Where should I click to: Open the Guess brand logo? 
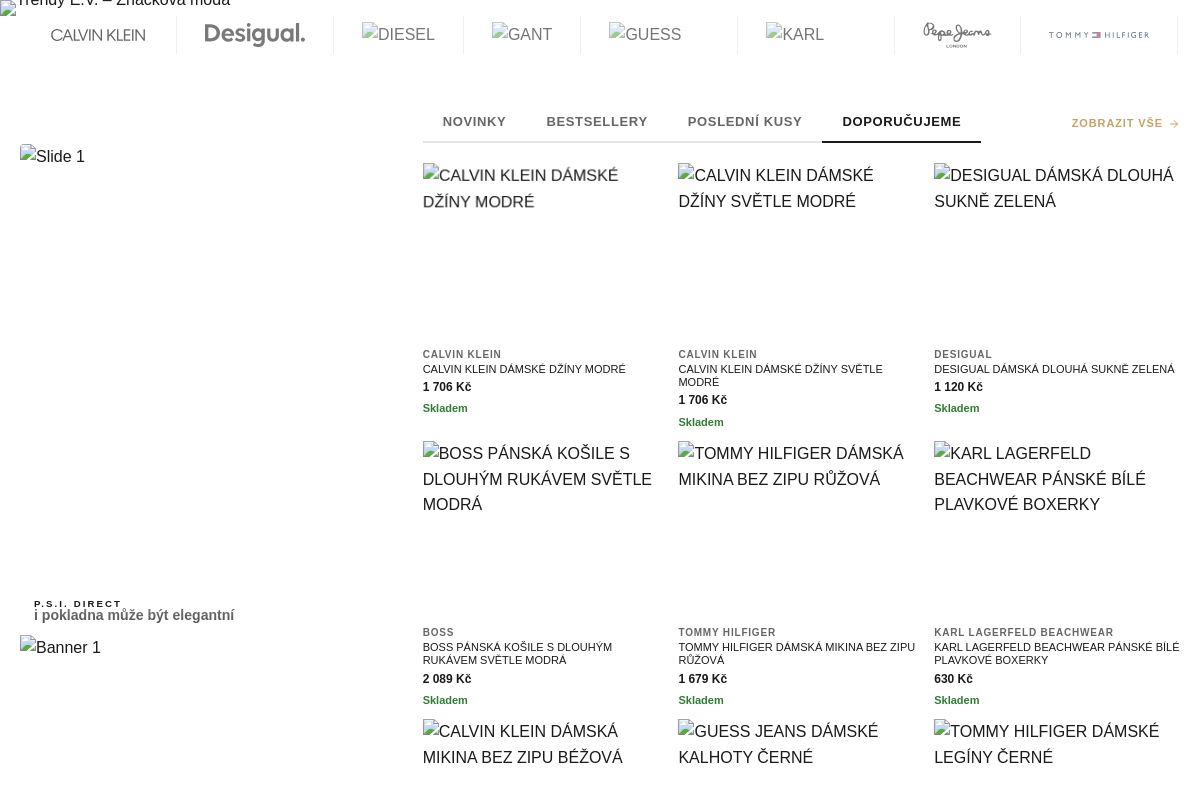coord(645,35)
